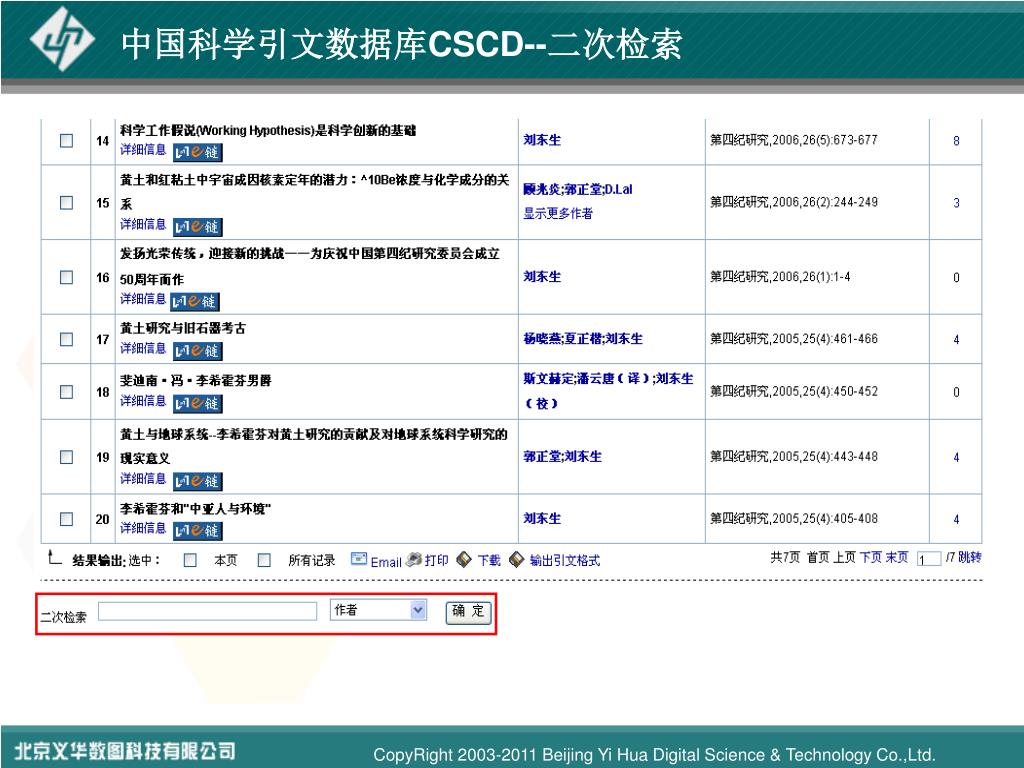
Task: Check the 所有记录 output checkbox
Action: tap(264, 560)
